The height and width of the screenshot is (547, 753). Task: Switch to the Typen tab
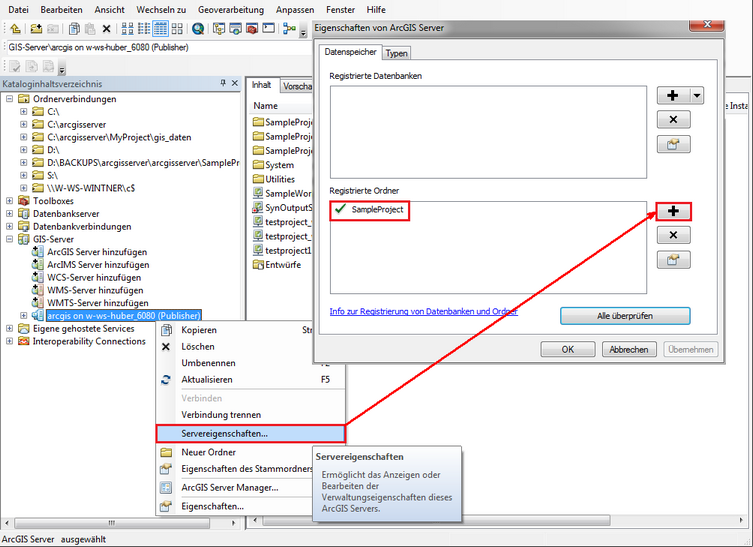pos(397,53)
